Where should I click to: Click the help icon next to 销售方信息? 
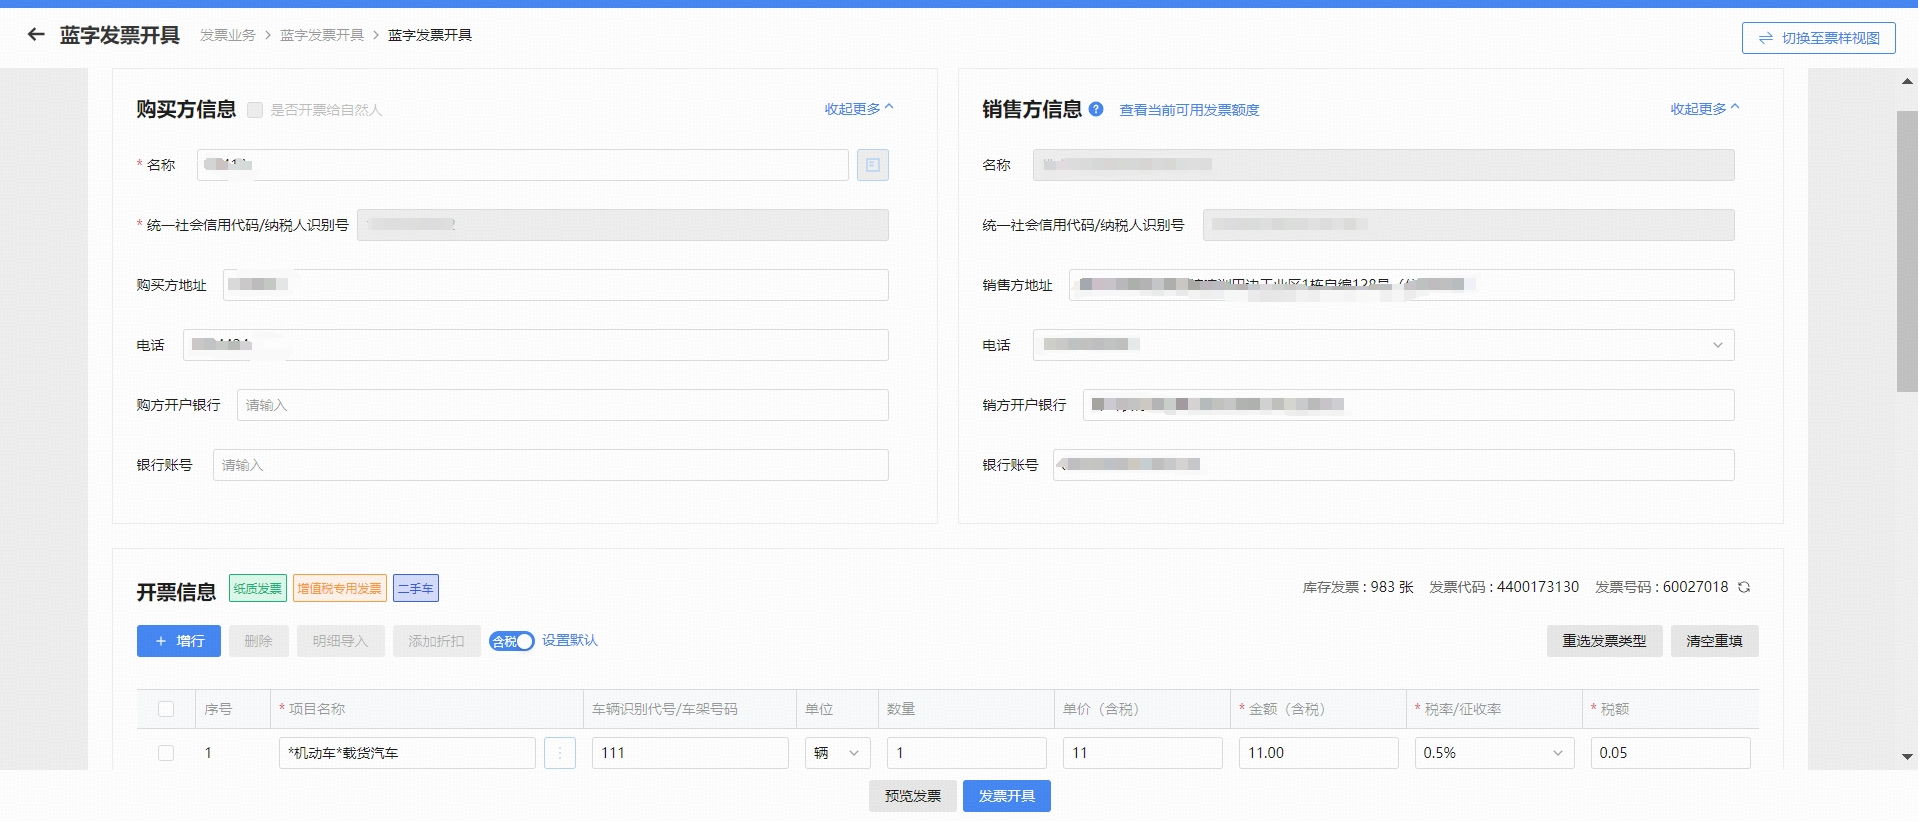point(1096,109)
